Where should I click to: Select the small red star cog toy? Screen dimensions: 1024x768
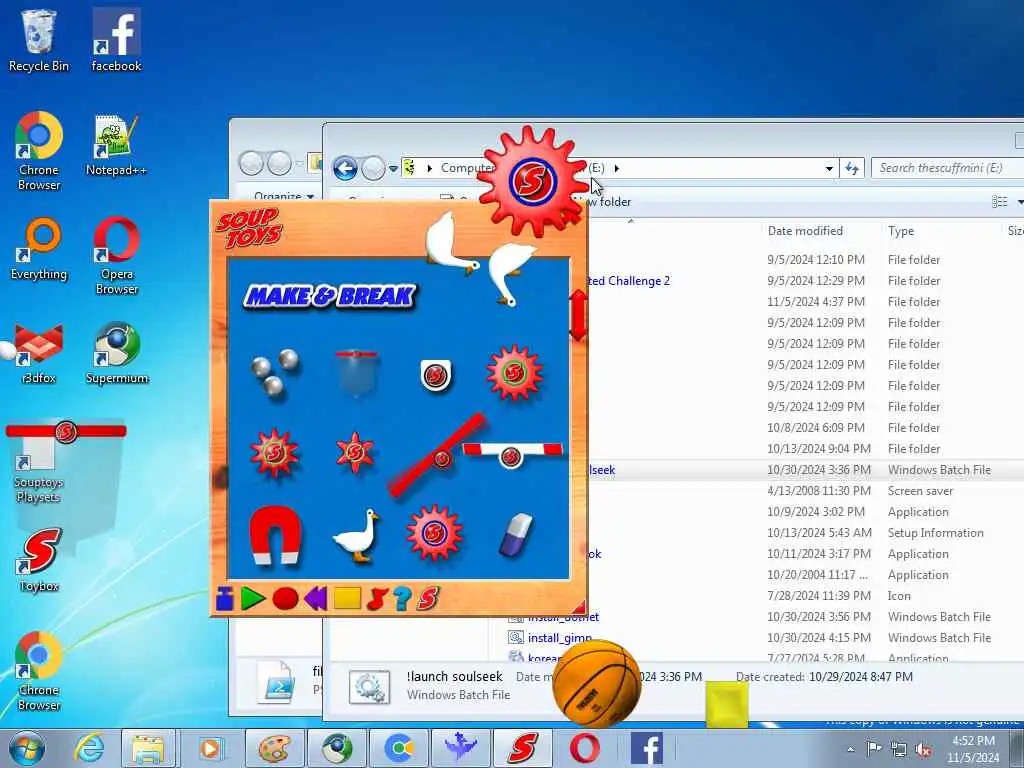[355, 452]
